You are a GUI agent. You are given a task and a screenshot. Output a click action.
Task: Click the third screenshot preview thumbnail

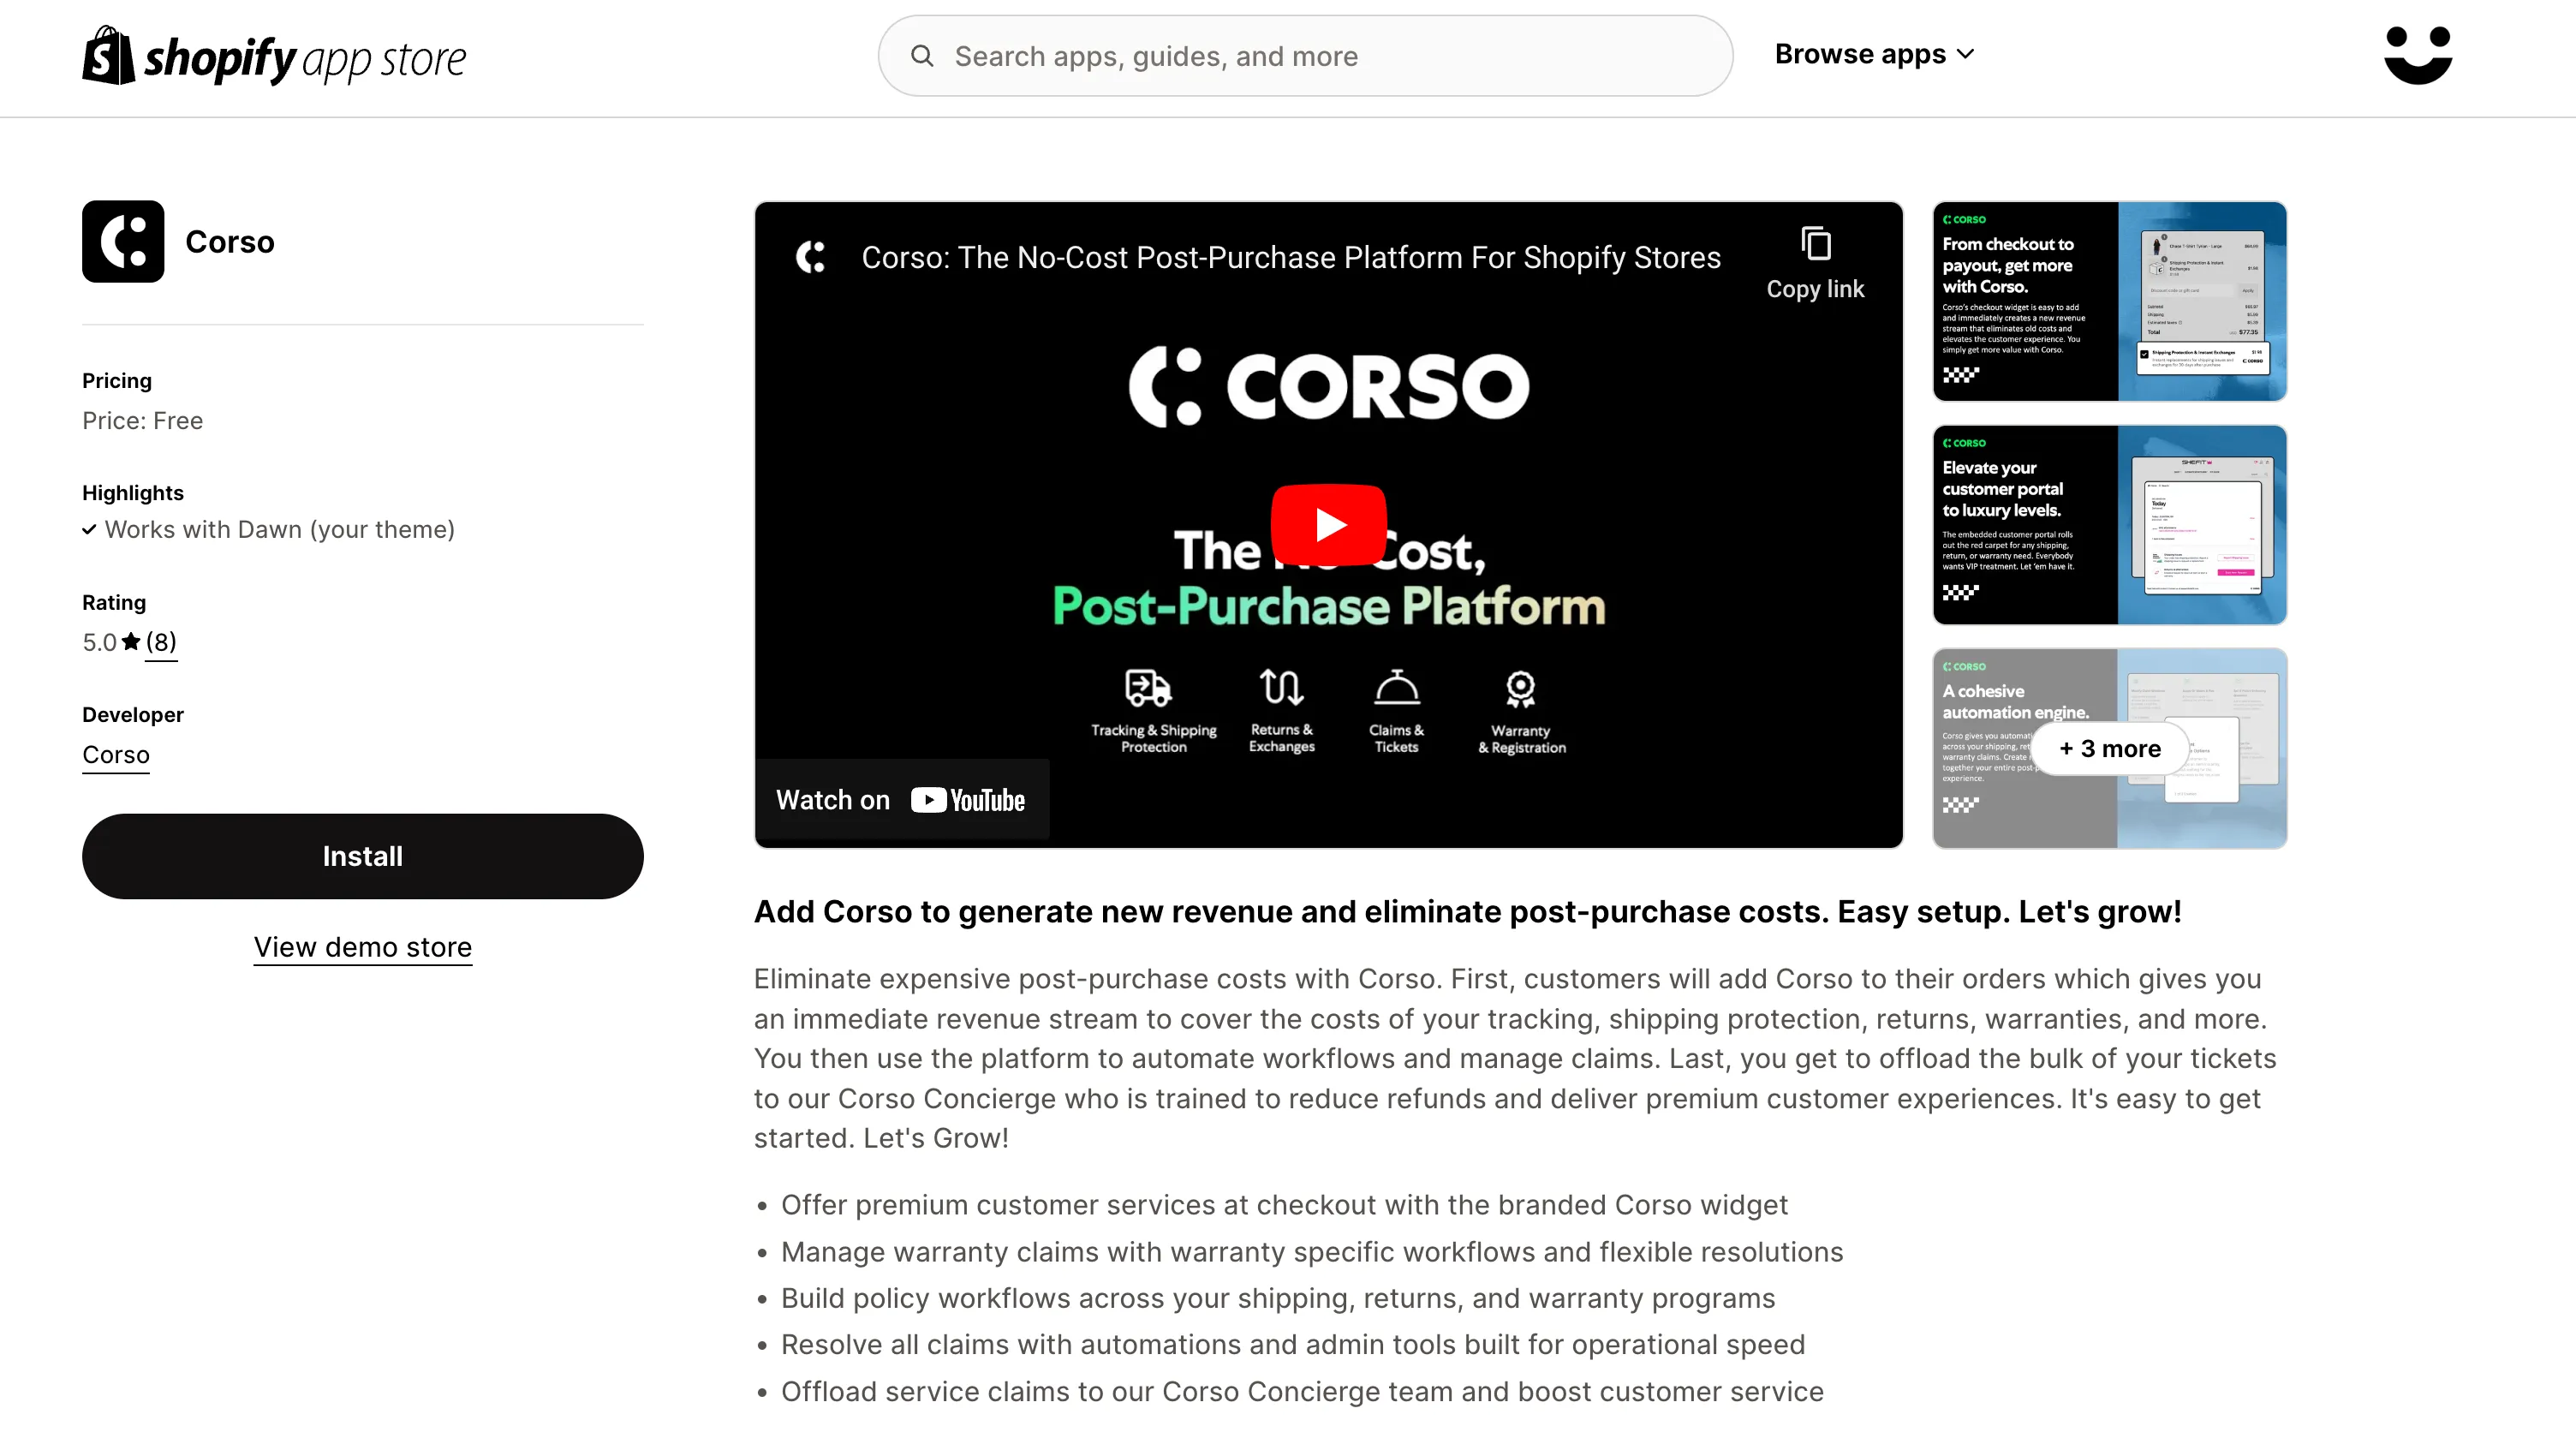[2109, 747]
